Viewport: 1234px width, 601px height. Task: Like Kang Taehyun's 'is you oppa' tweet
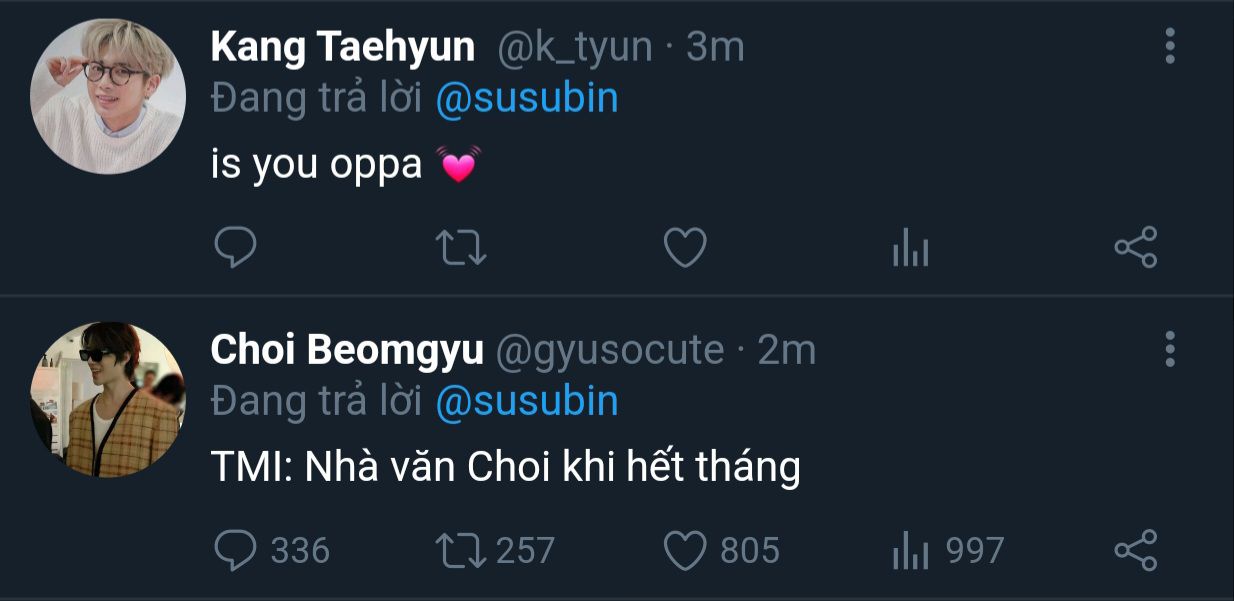pyautogui.click(x=686, y=247)
